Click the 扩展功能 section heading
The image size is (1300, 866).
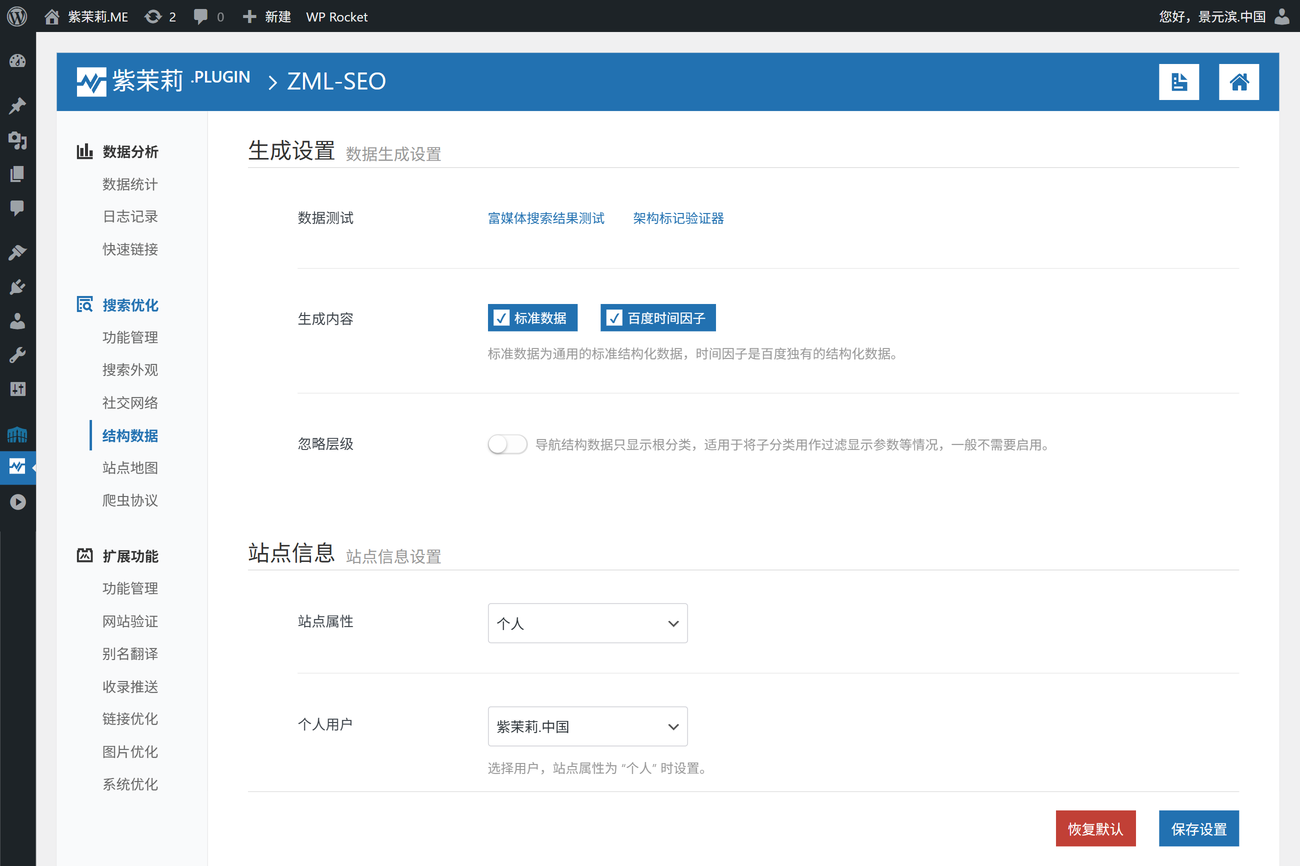(130, 556)
